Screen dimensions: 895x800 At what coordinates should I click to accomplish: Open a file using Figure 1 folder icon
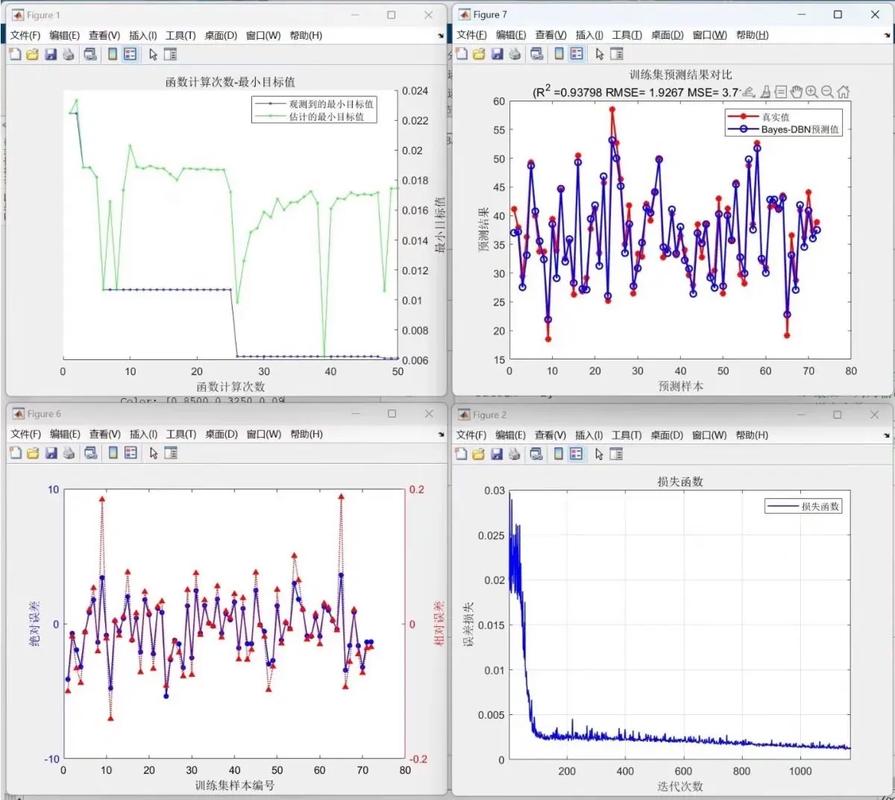coord(34,55)
